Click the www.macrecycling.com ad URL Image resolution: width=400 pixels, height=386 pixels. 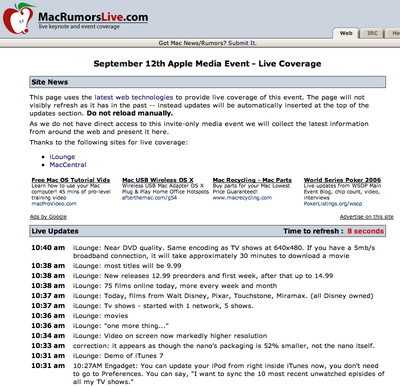(x=242, y=198)
